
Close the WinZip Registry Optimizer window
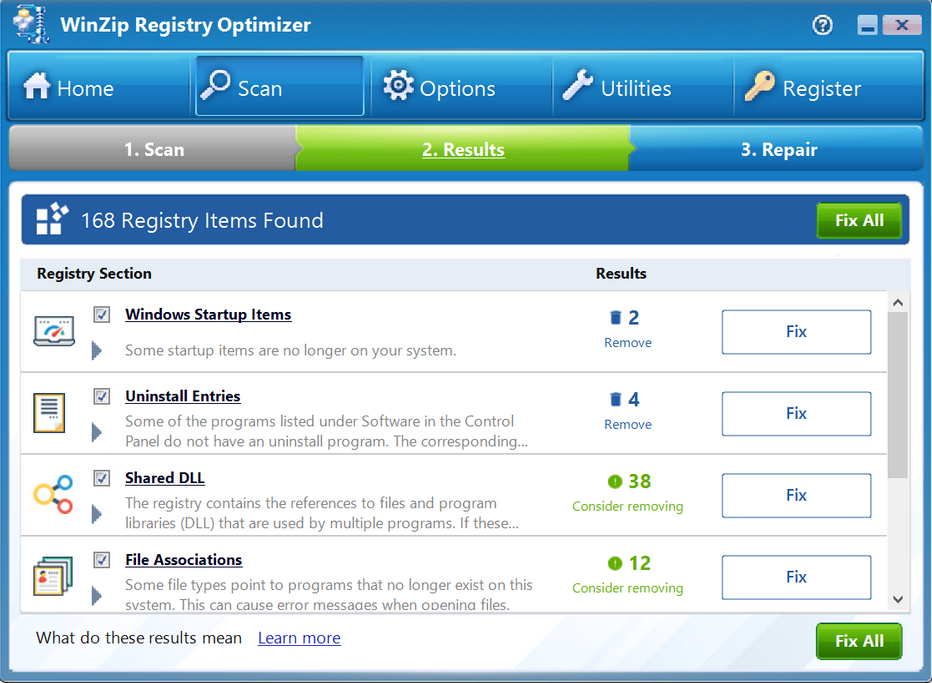[902, 25]
